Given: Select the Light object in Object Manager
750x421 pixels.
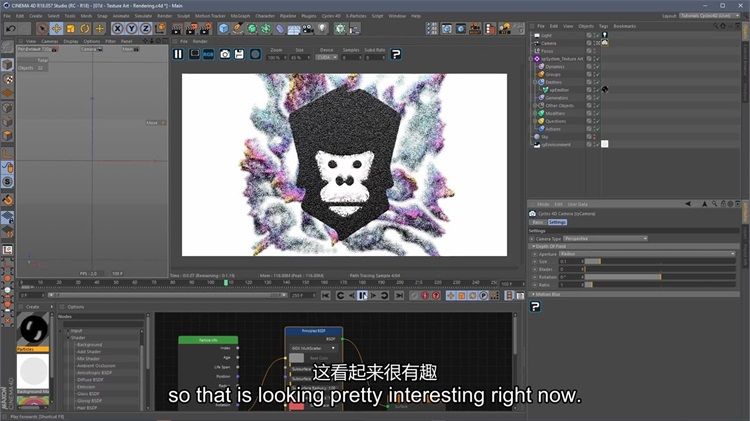Looking at the screenshot, I should pos(546,35).
